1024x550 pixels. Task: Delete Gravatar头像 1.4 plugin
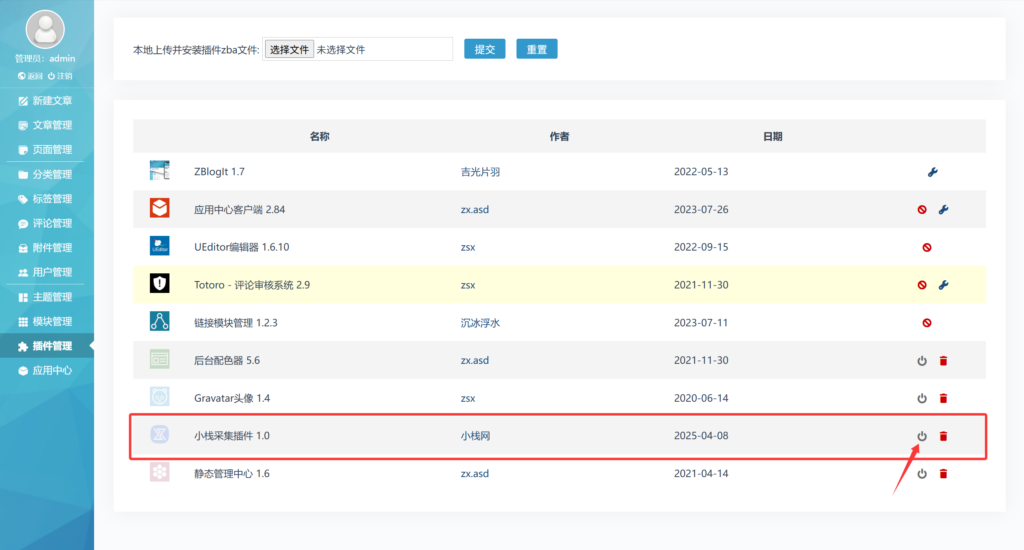click(943, 398)
